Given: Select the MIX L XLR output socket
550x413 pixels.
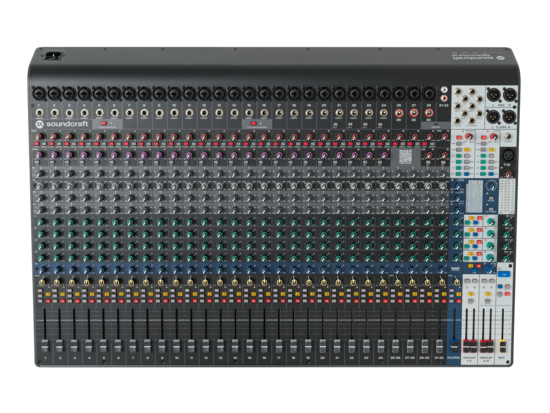Looking at the screenshot, I should 494,94.
